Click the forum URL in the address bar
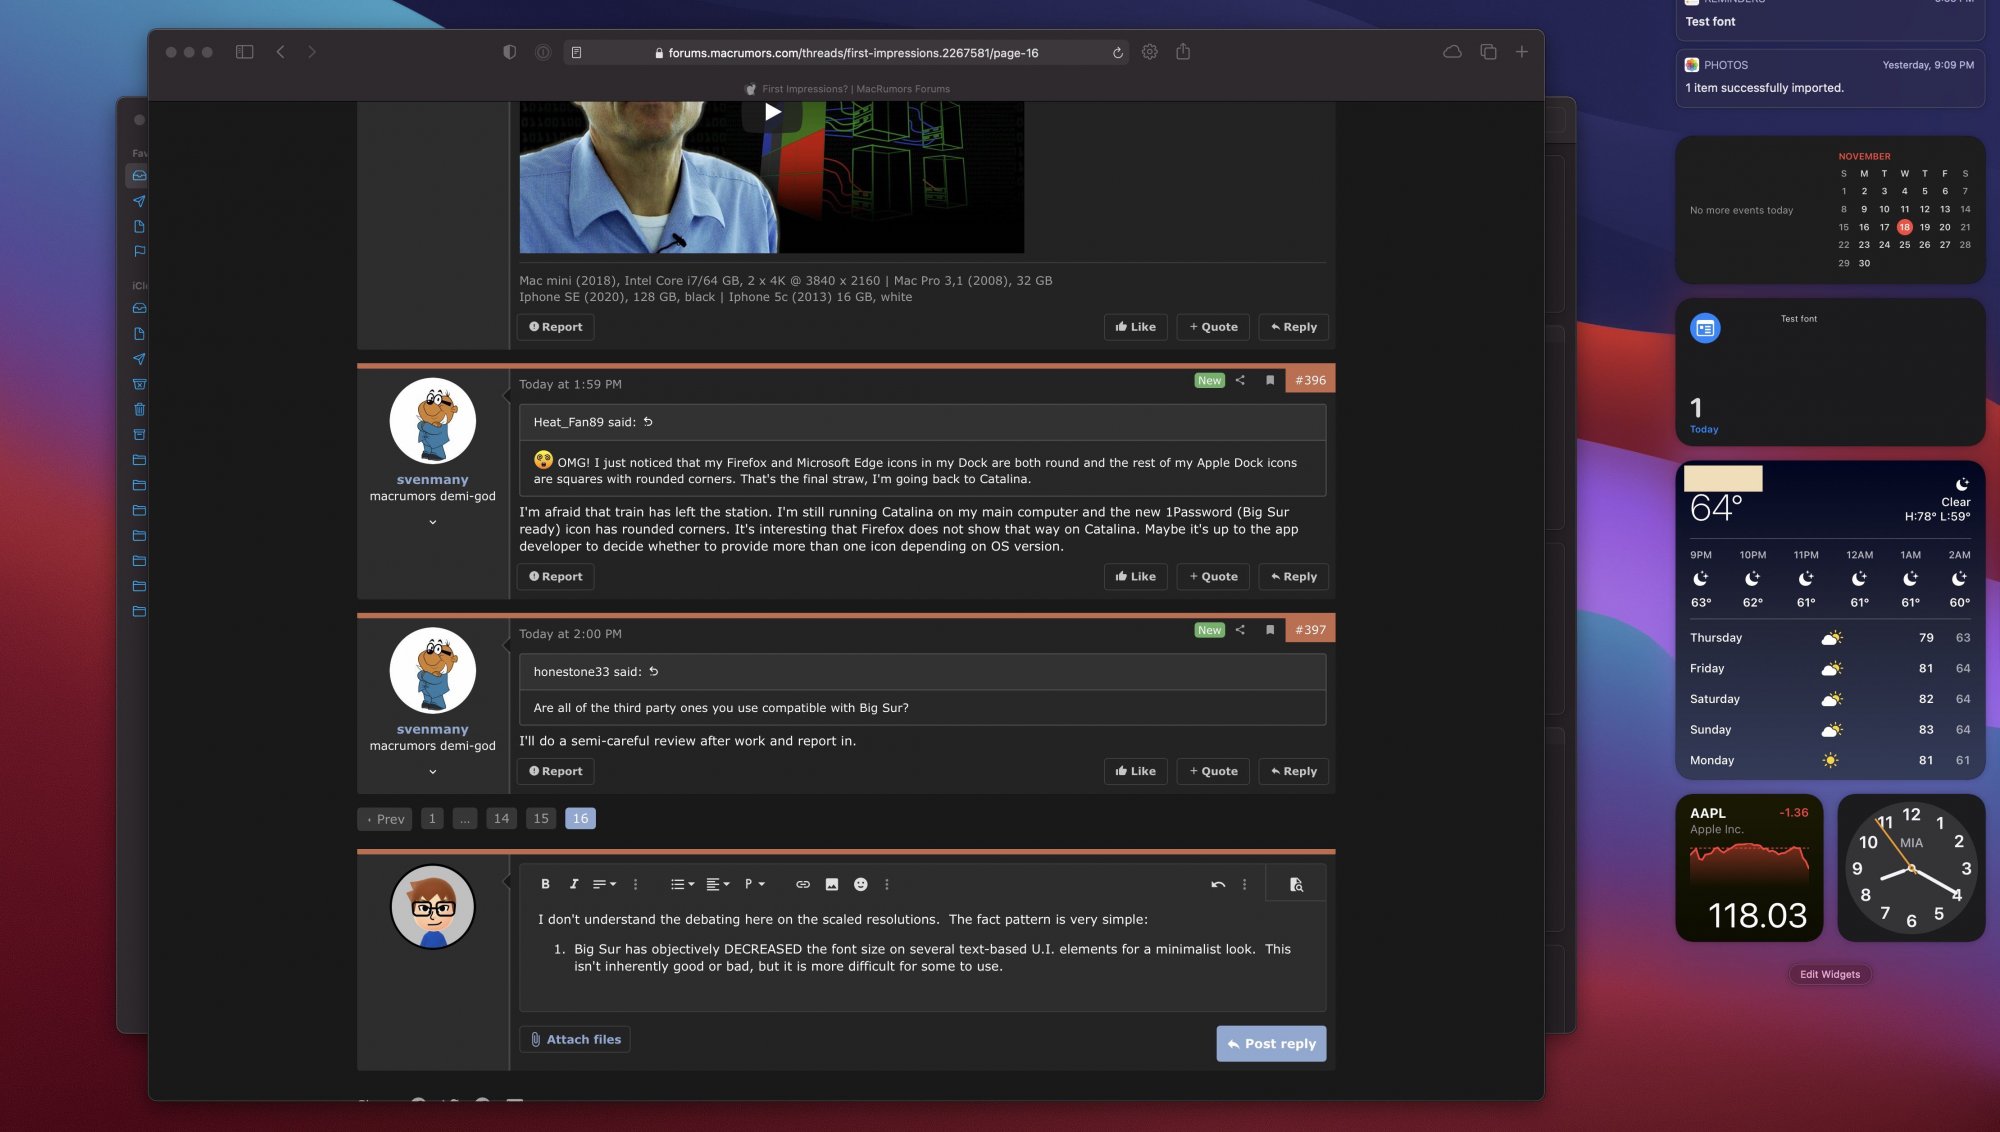 pos(853,53)
